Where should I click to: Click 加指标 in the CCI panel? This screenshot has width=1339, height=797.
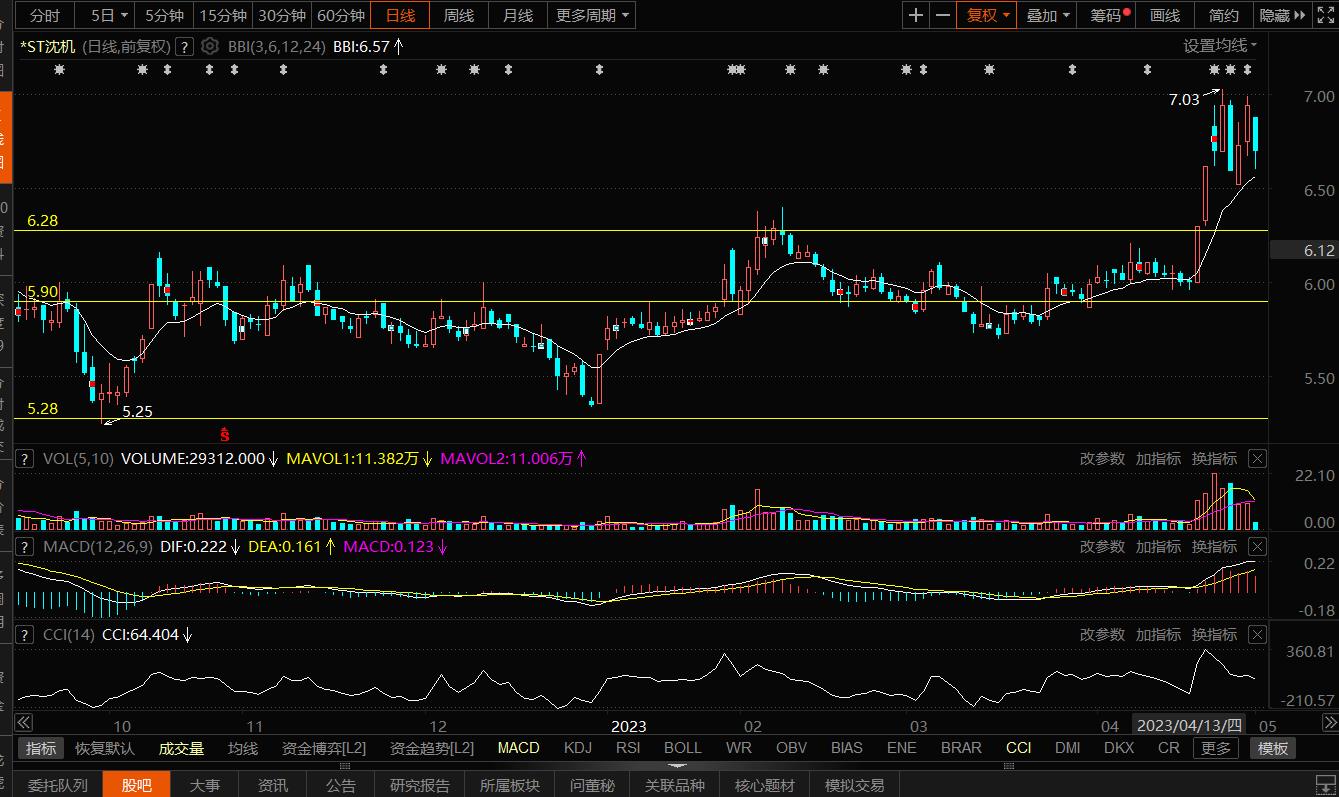[x=1158, y=635]
